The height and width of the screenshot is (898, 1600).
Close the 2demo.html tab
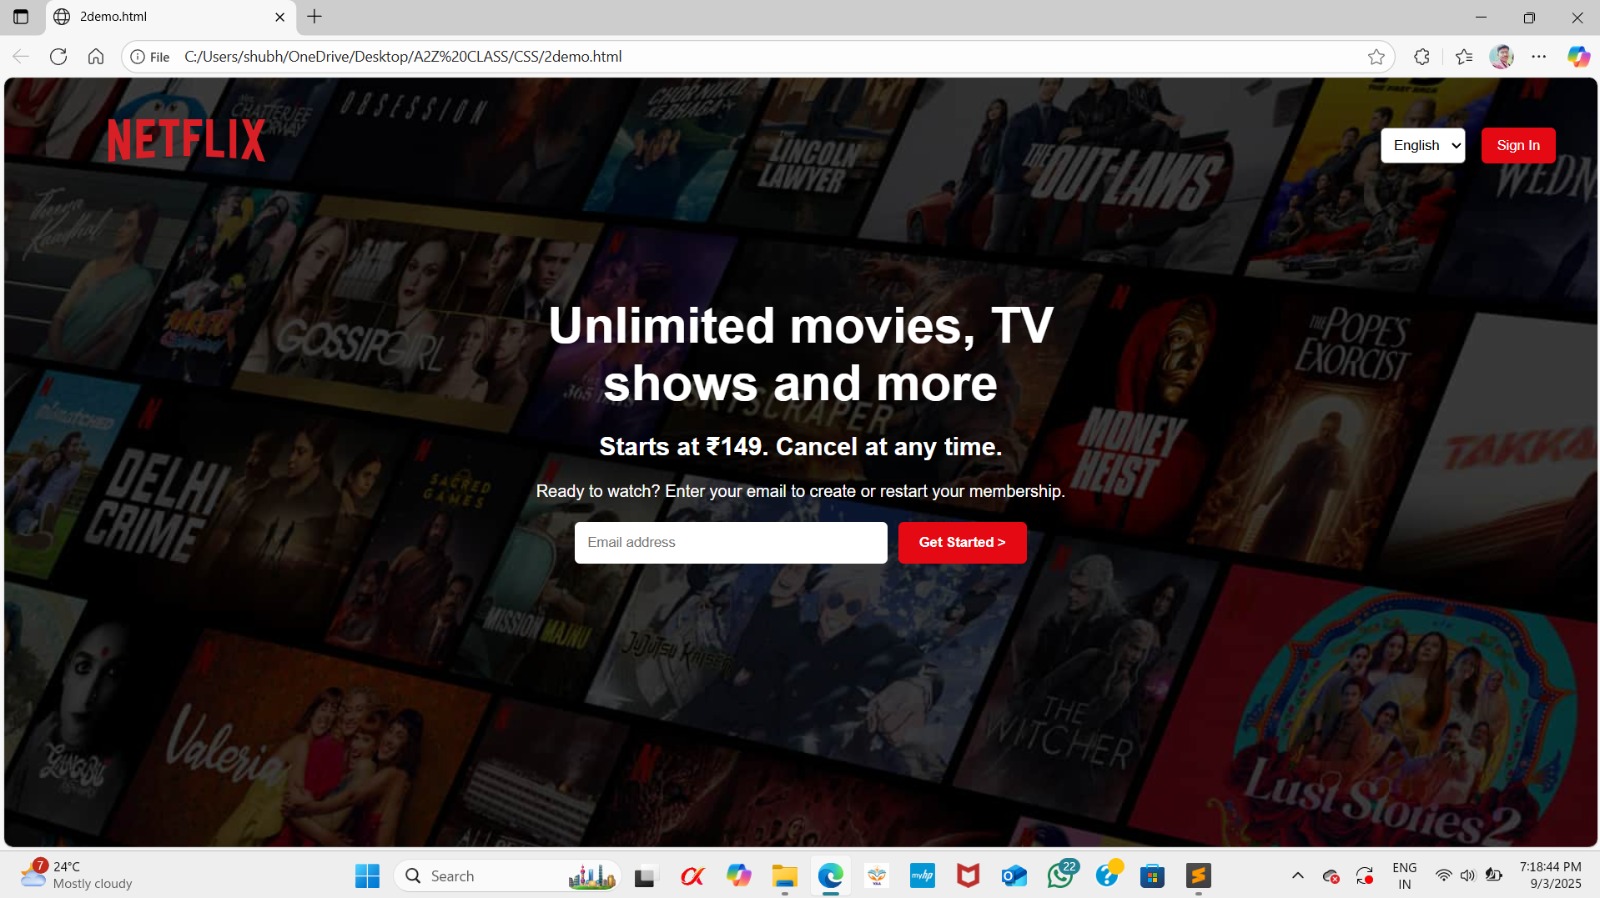pos(280,17)
